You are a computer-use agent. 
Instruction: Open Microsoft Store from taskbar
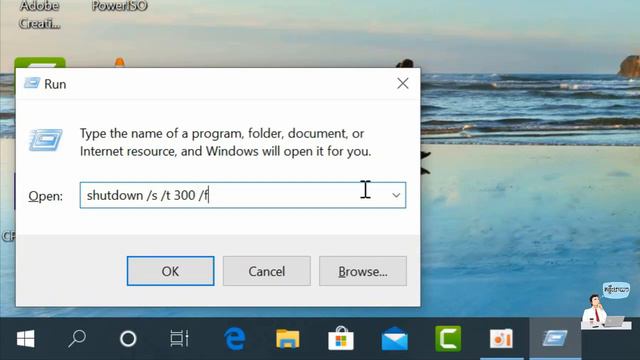[341, 339]
